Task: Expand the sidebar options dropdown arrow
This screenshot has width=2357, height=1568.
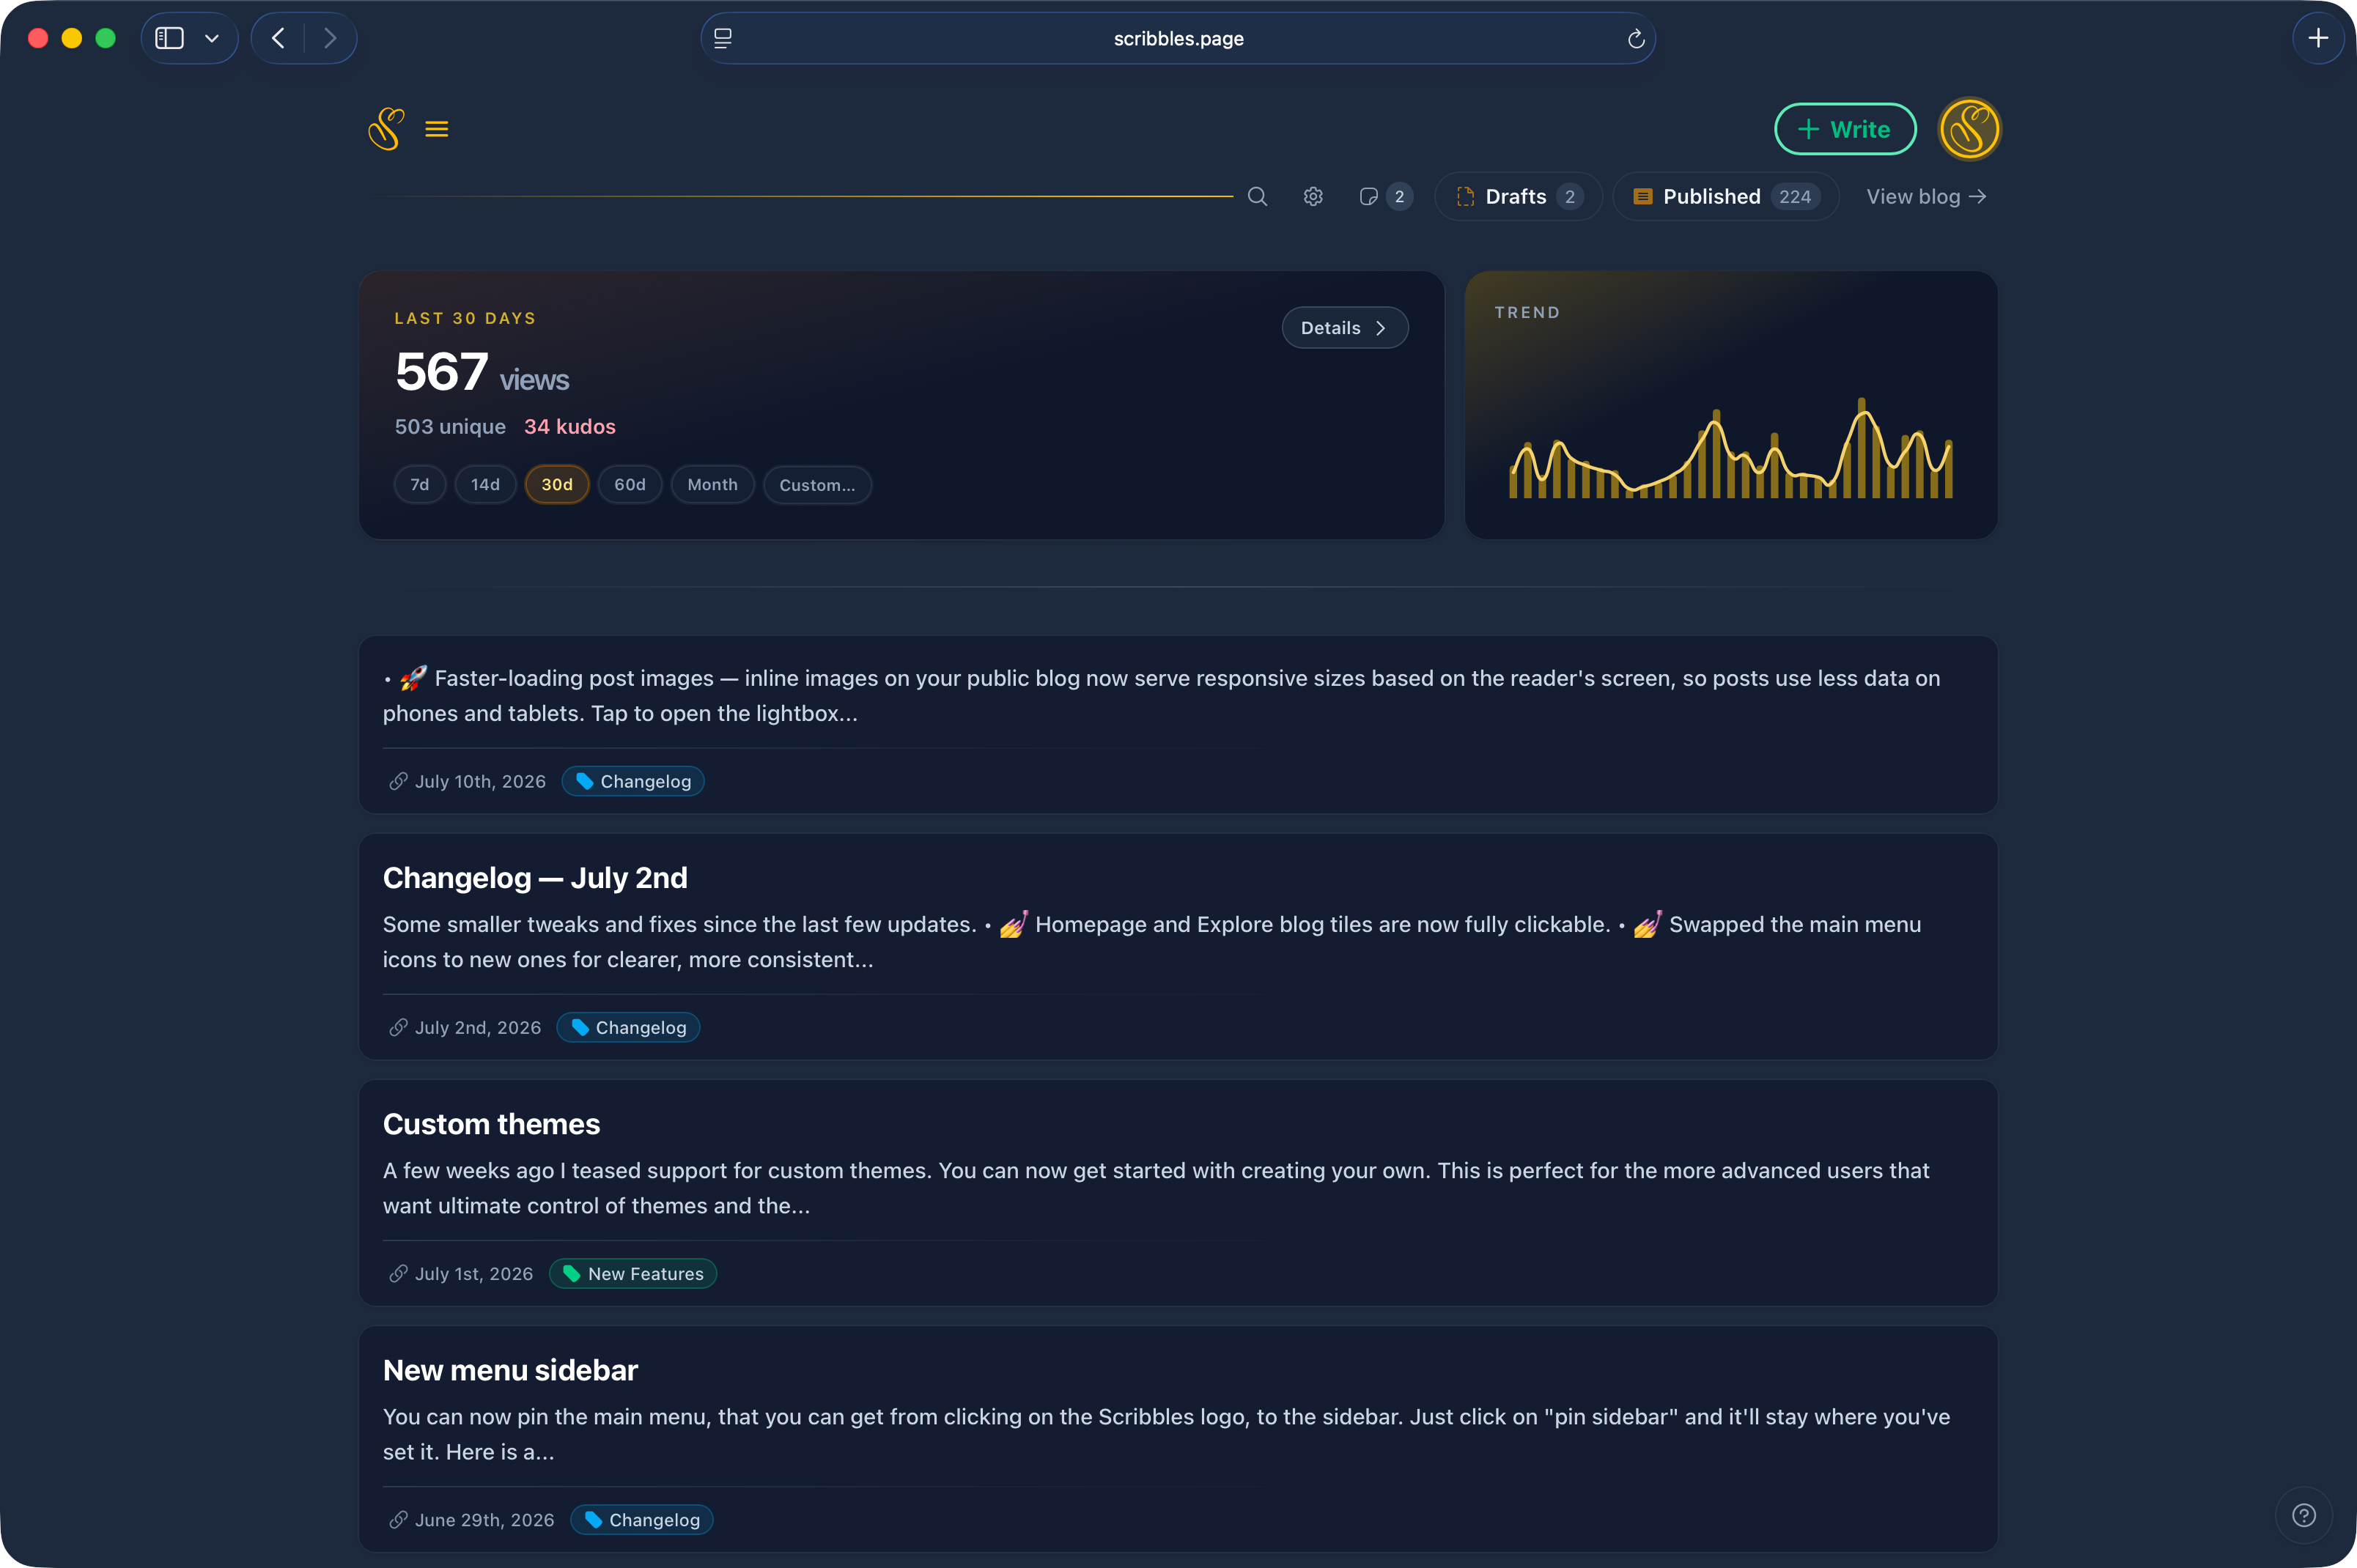Action: point(212,38)
